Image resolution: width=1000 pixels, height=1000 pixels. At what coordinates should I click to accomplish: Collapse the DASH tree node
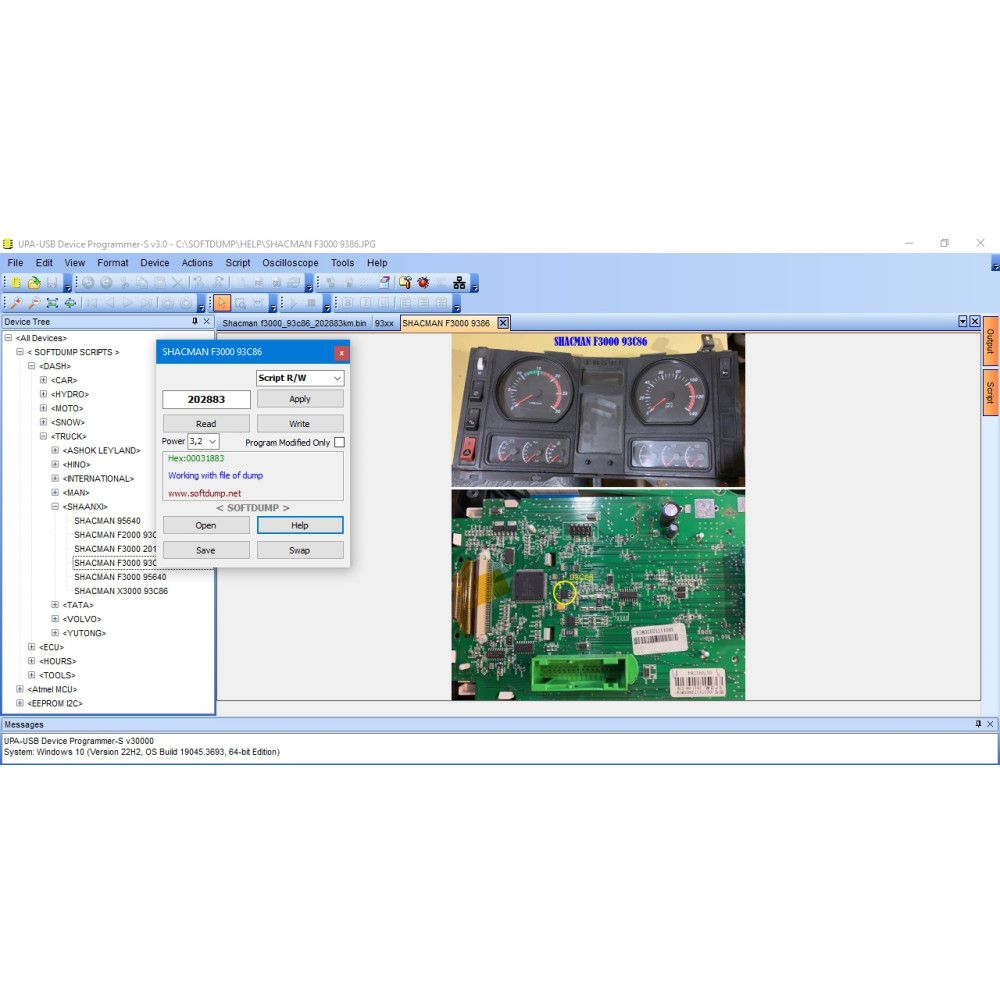click(31, 366)
